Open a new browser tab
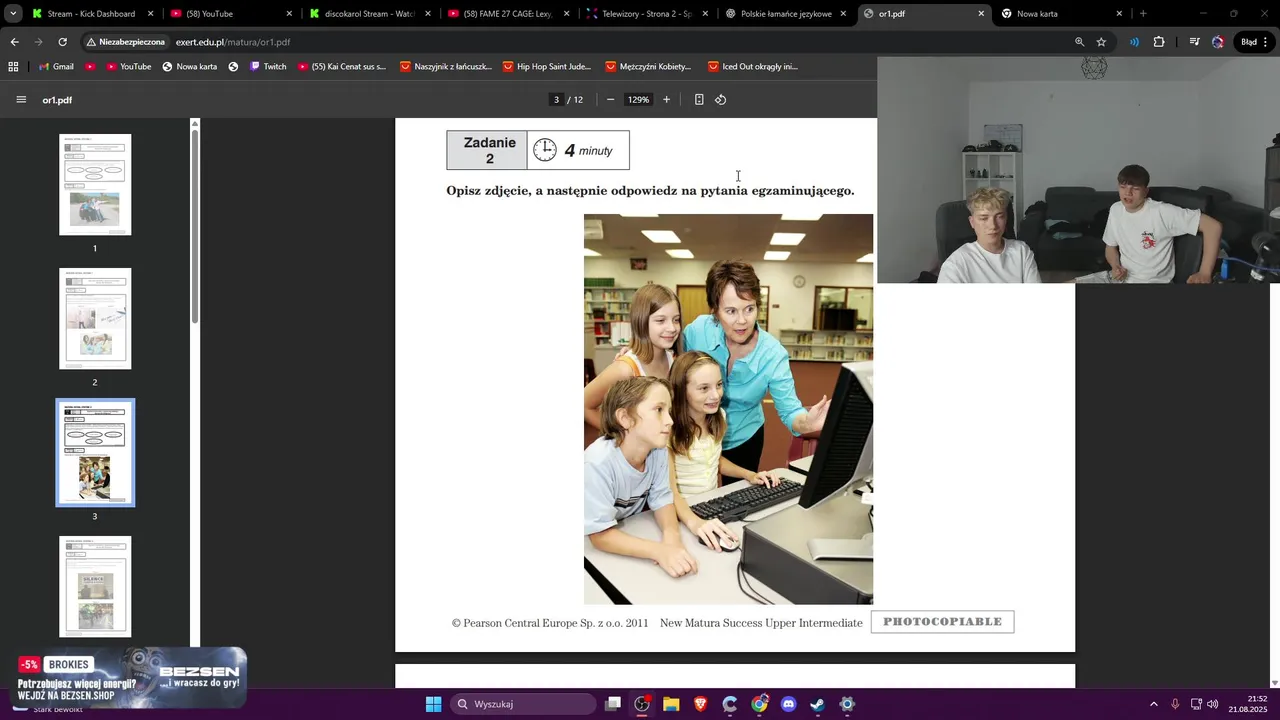Screen dimensions: 1280x720 1143,14
